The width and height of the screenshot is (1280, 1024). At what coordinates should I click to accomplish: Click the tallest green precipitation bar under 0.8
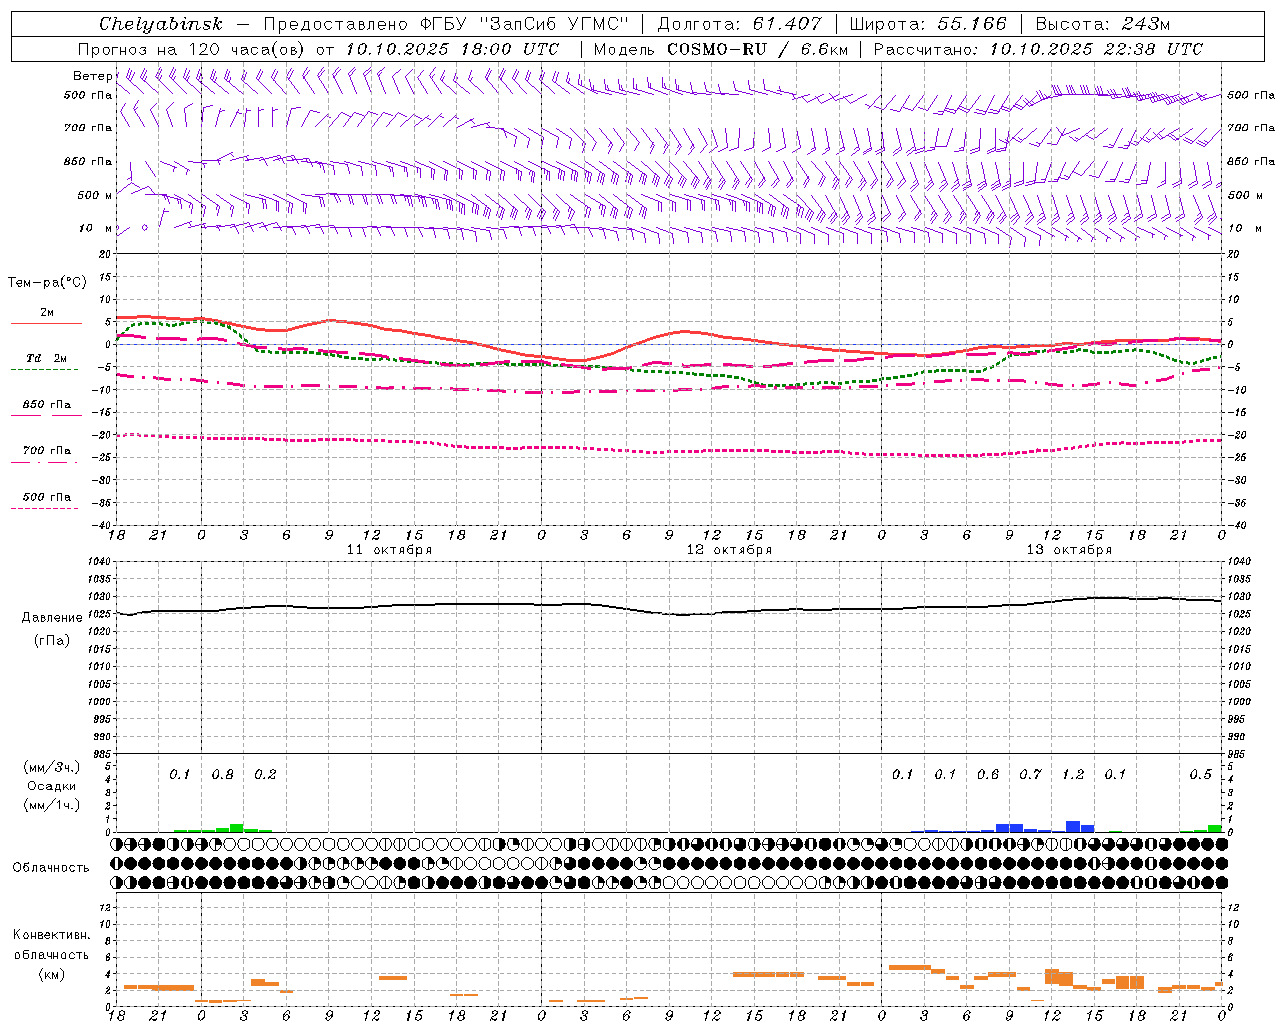point(237,828)
